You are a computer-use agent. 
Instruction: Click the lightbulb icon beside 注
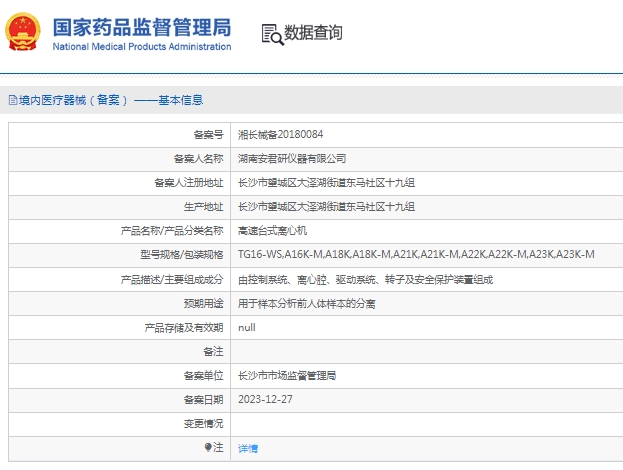208,447
